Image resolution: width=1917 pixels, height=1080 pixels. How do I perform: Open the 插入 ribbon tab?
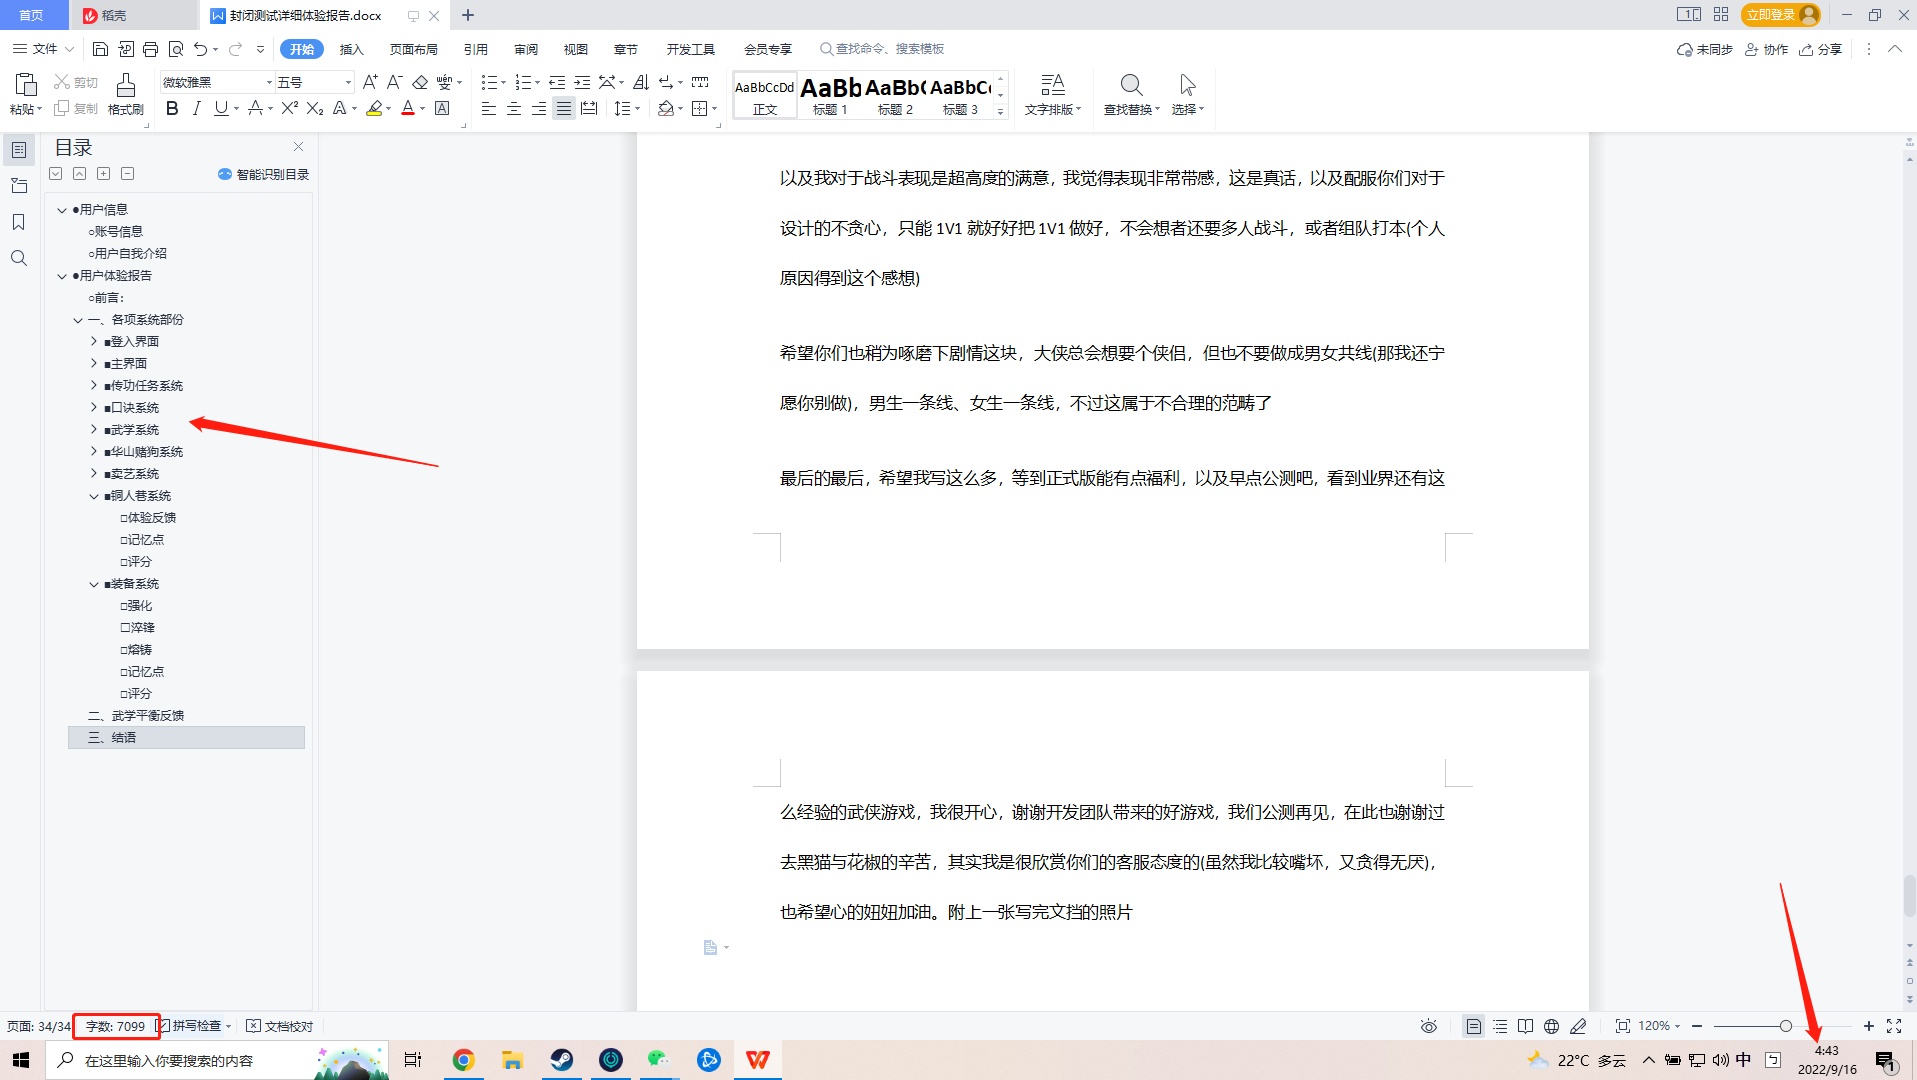[x=351, y=49]
